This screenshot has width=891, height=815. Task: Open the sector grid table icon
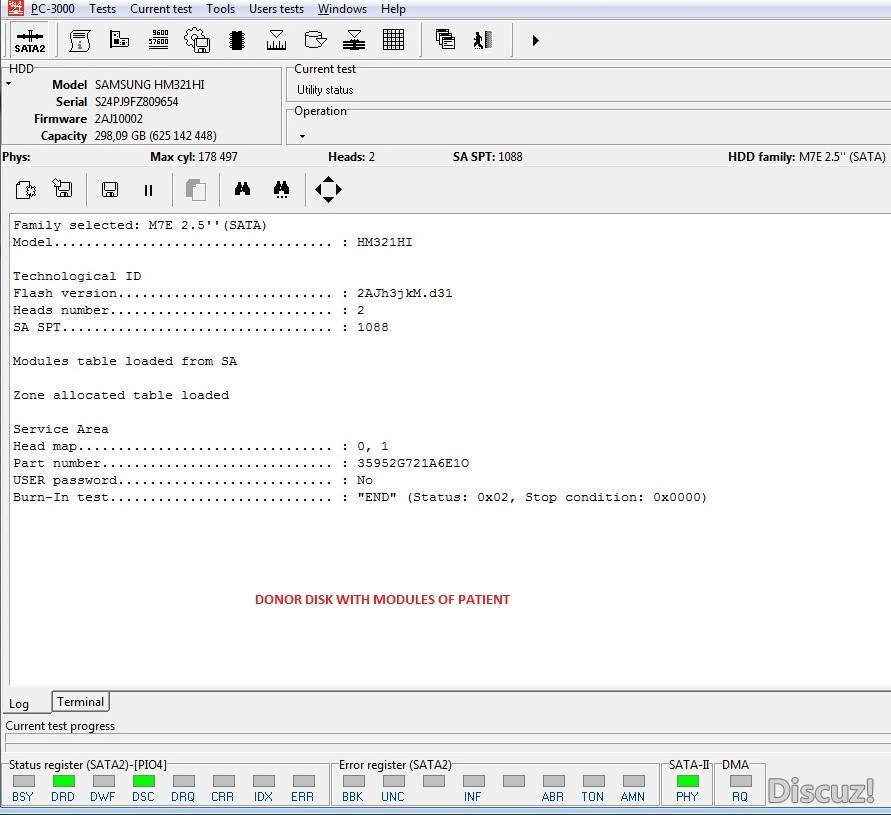point(393,40)
